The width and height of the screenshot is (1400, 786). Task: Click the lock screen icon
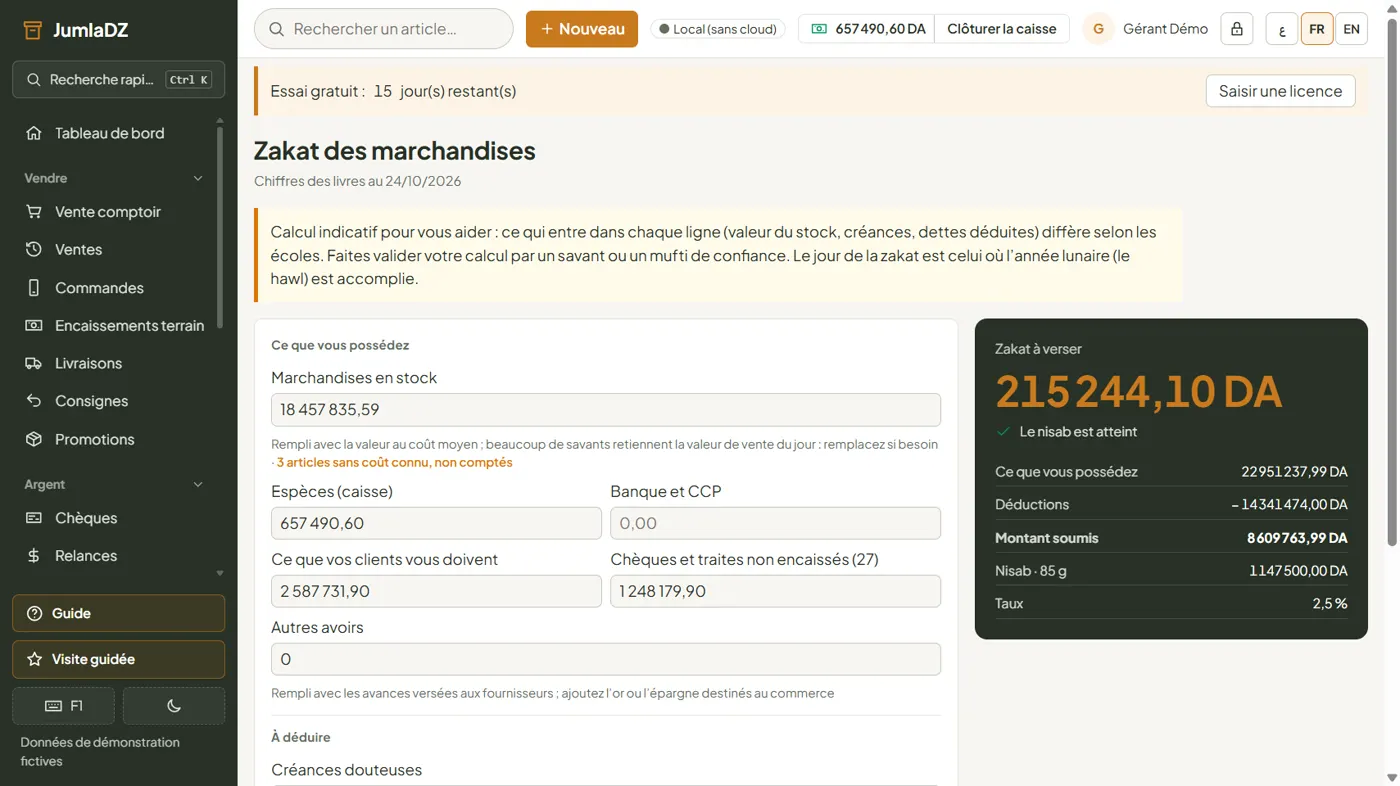pos(1237,29)
